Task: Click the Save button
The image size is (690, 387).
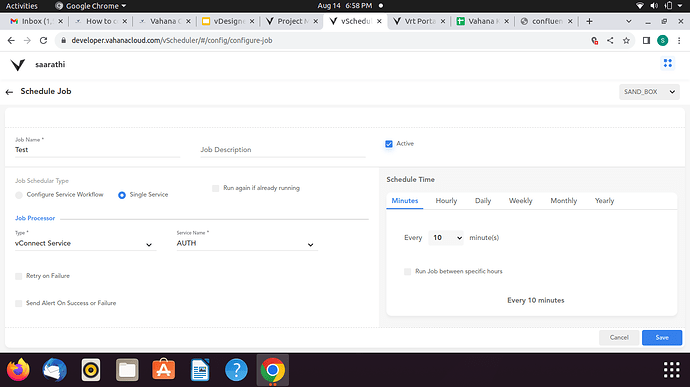Action: (662, 338)
